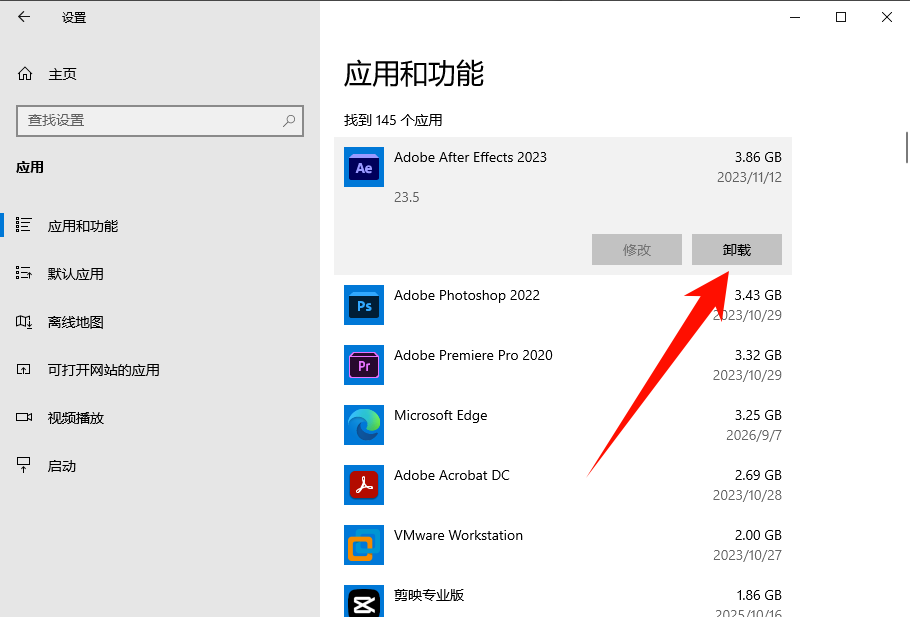The width and height of the screenshot is (910, 617).
Task: Select the Microsoft Edge entry name
Action: click(x=440, y=416)
